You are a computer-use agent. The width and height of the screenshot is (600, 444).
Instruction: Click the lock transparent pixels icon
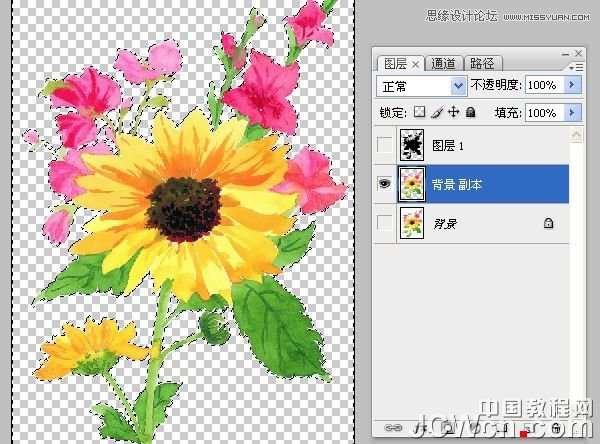[420, 114]
